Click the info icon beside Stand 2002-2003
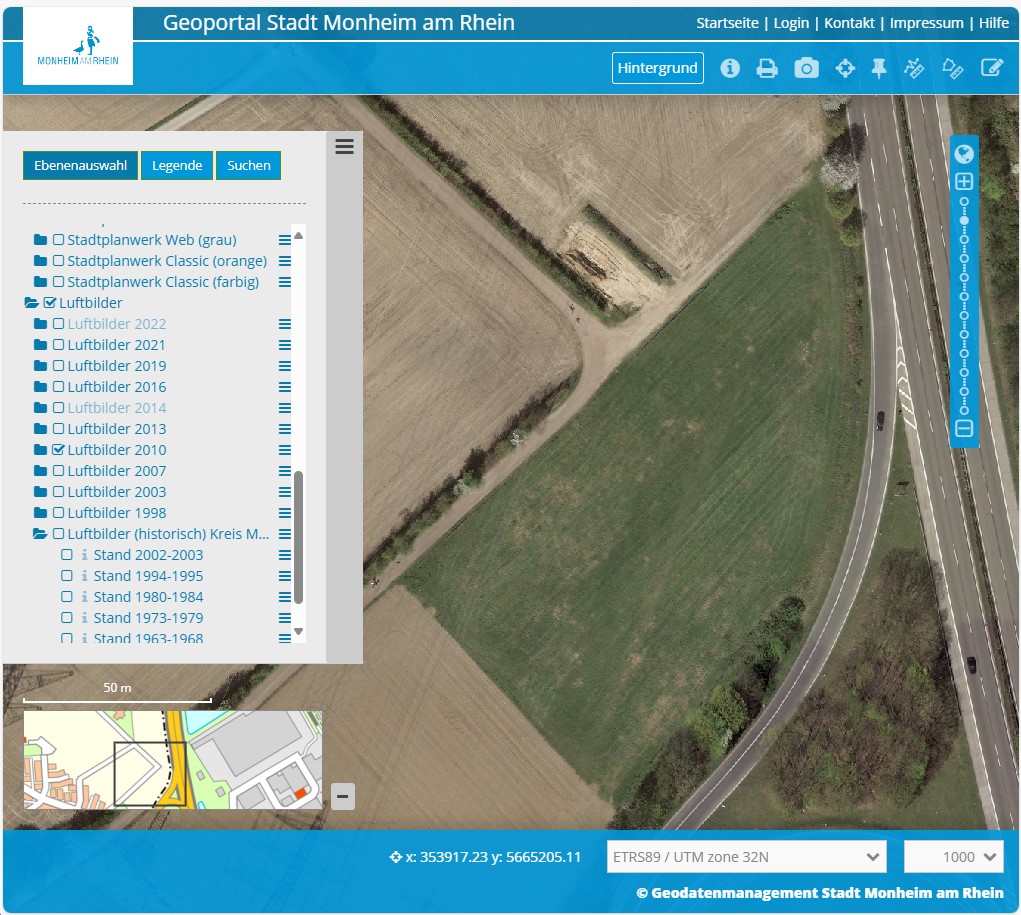The width and height of the screenshot is (1021, 915). pyautogui.click(x=85, y=555)
